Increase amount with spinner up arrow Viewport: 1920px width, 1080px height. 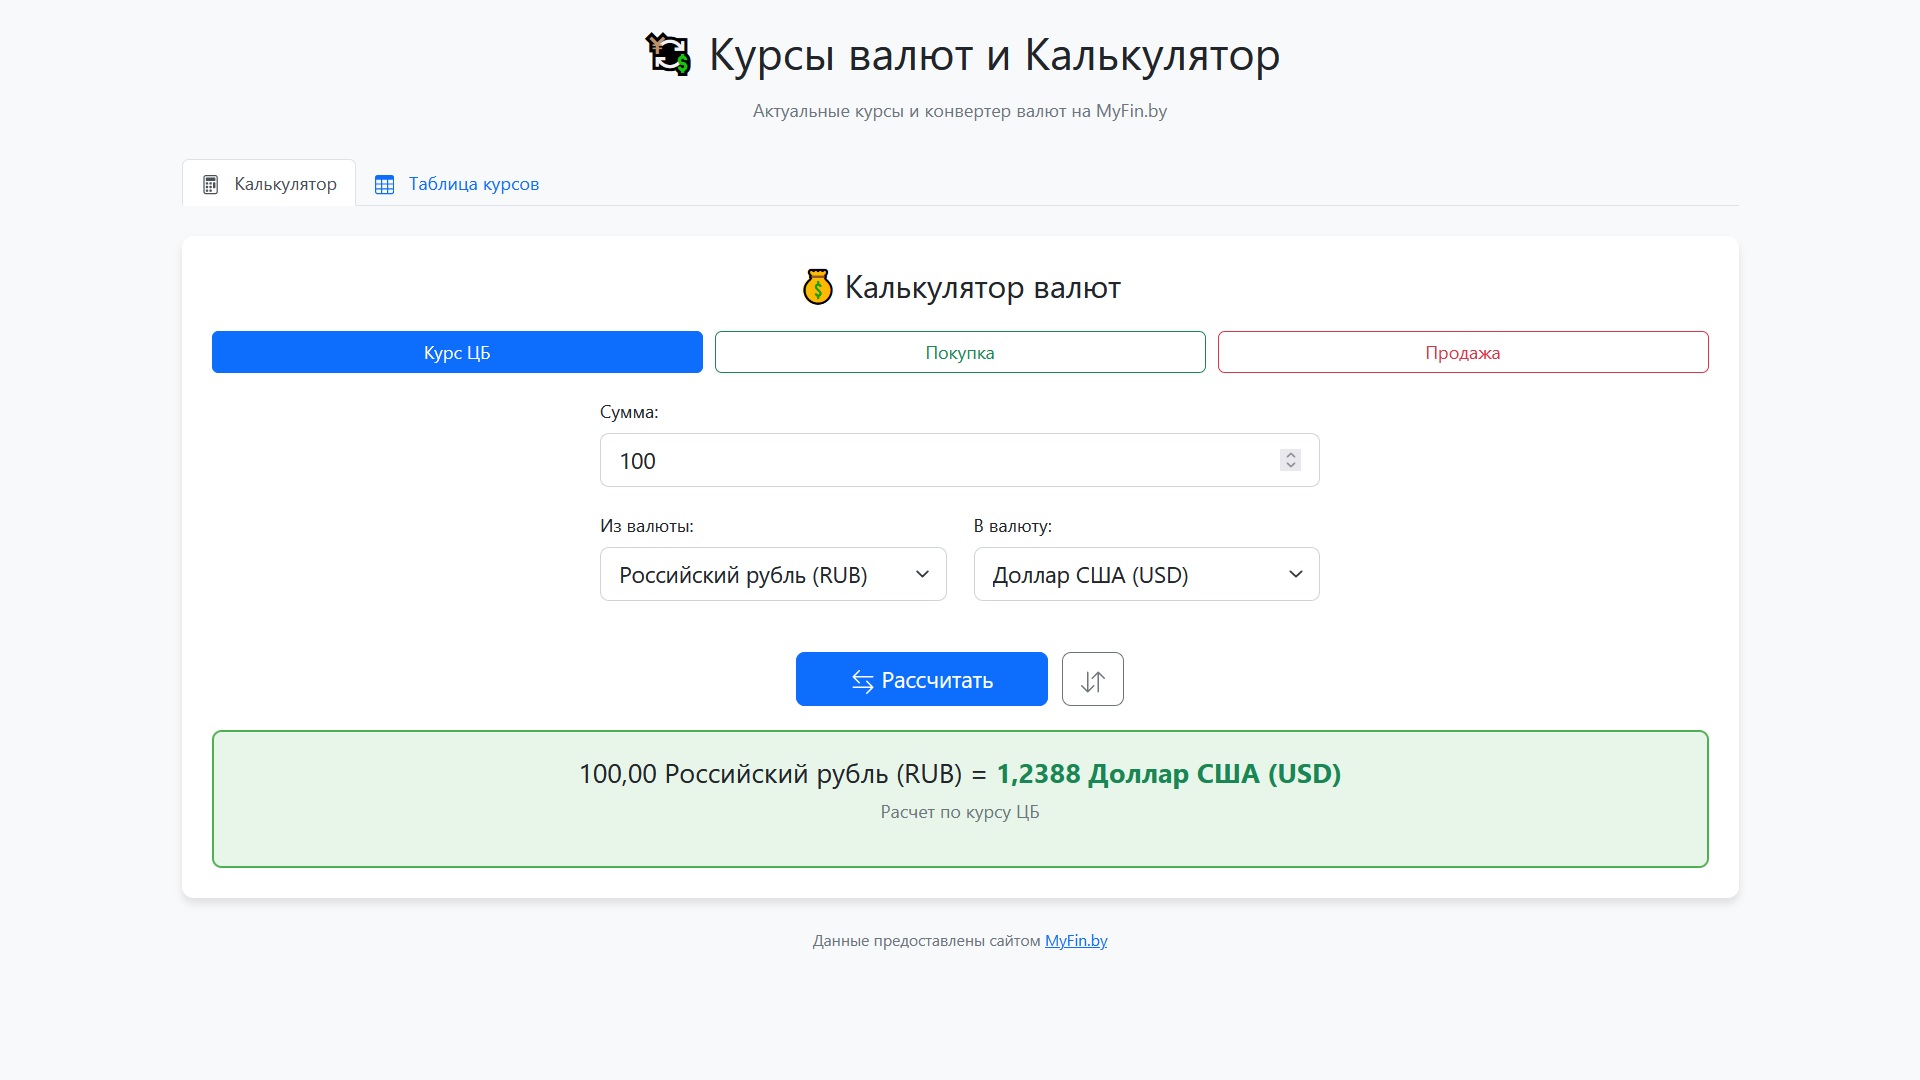(1291, 455)
